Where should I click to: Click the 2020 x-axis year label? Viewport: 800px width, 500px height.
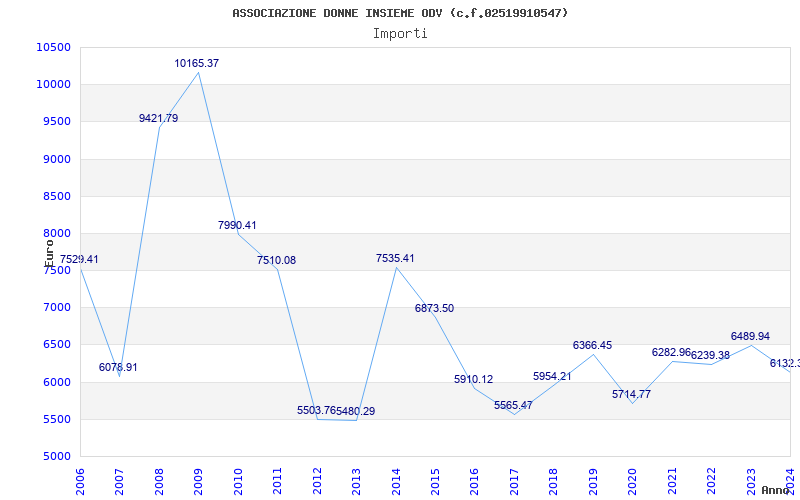[x=633, y=481]
